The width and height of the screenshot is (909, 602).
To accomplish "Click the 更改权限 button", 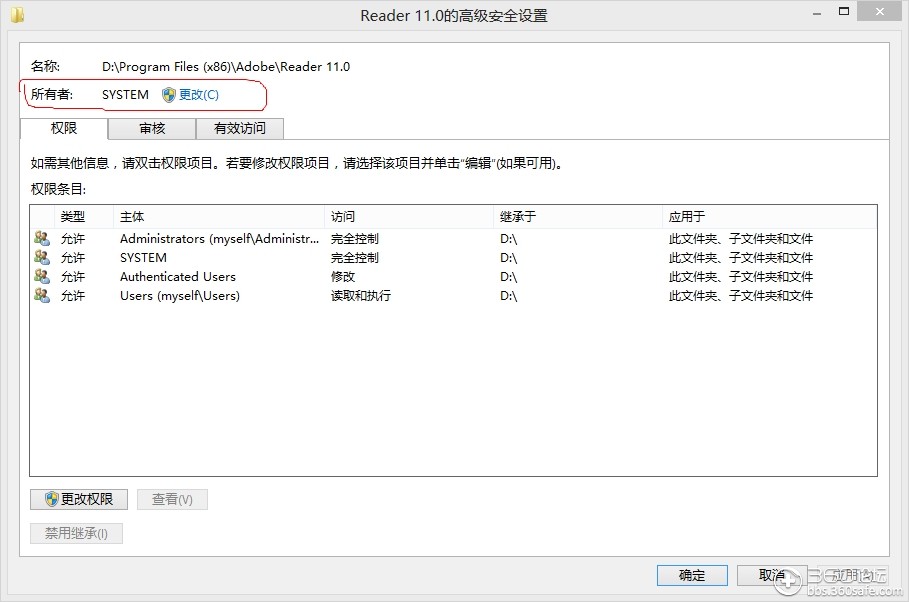I will tap(78, 499).
